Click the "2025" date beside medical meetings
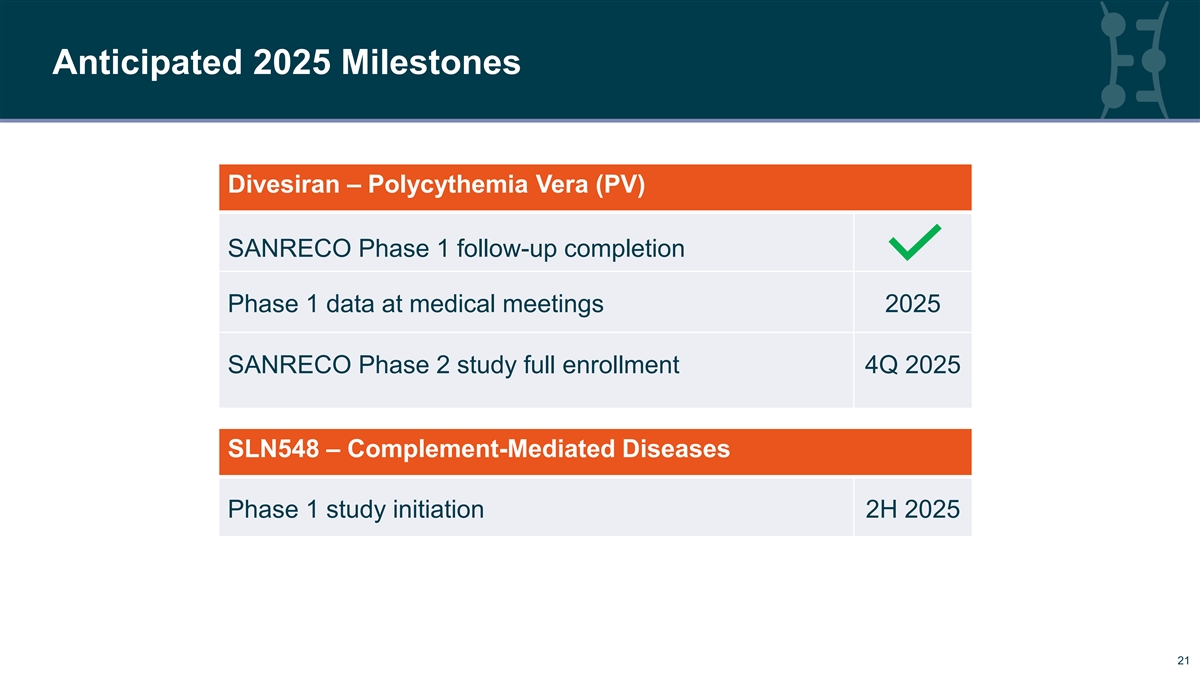1200x675 pixels. pos(912,303)
